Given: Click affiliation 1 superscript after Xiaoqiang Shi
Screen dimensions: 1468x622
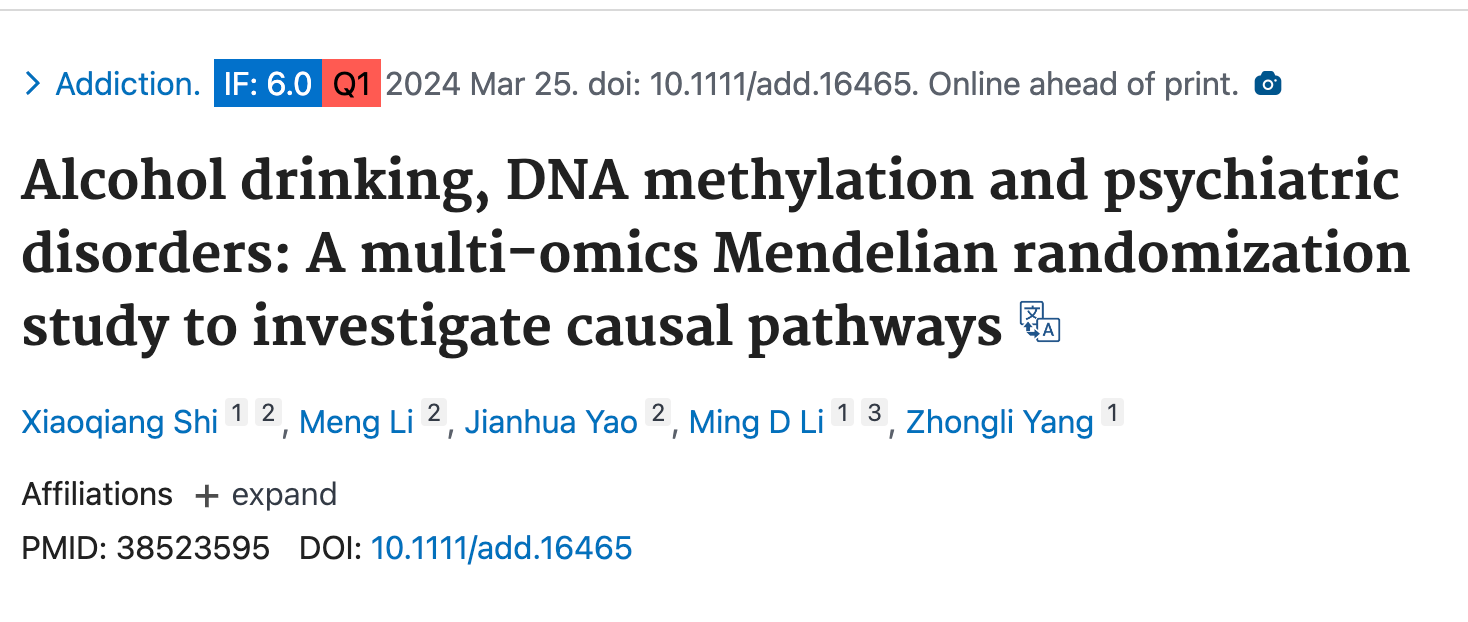Looking at the screenshot, I should 236,413.
